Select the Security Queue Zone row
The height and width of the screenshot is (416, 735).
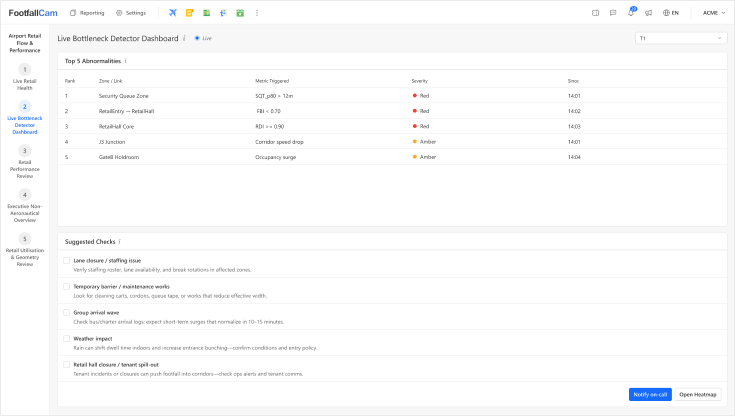(392, 96)
